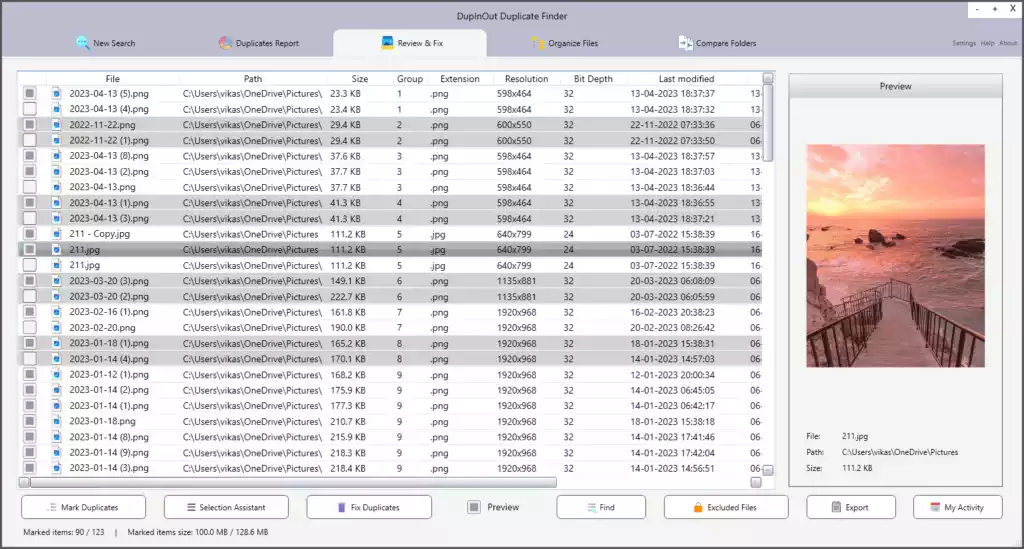1024x549 pixels.
Task: Uncheck the box for 2022-11-22.png
Action: click(x=30, y=125)
